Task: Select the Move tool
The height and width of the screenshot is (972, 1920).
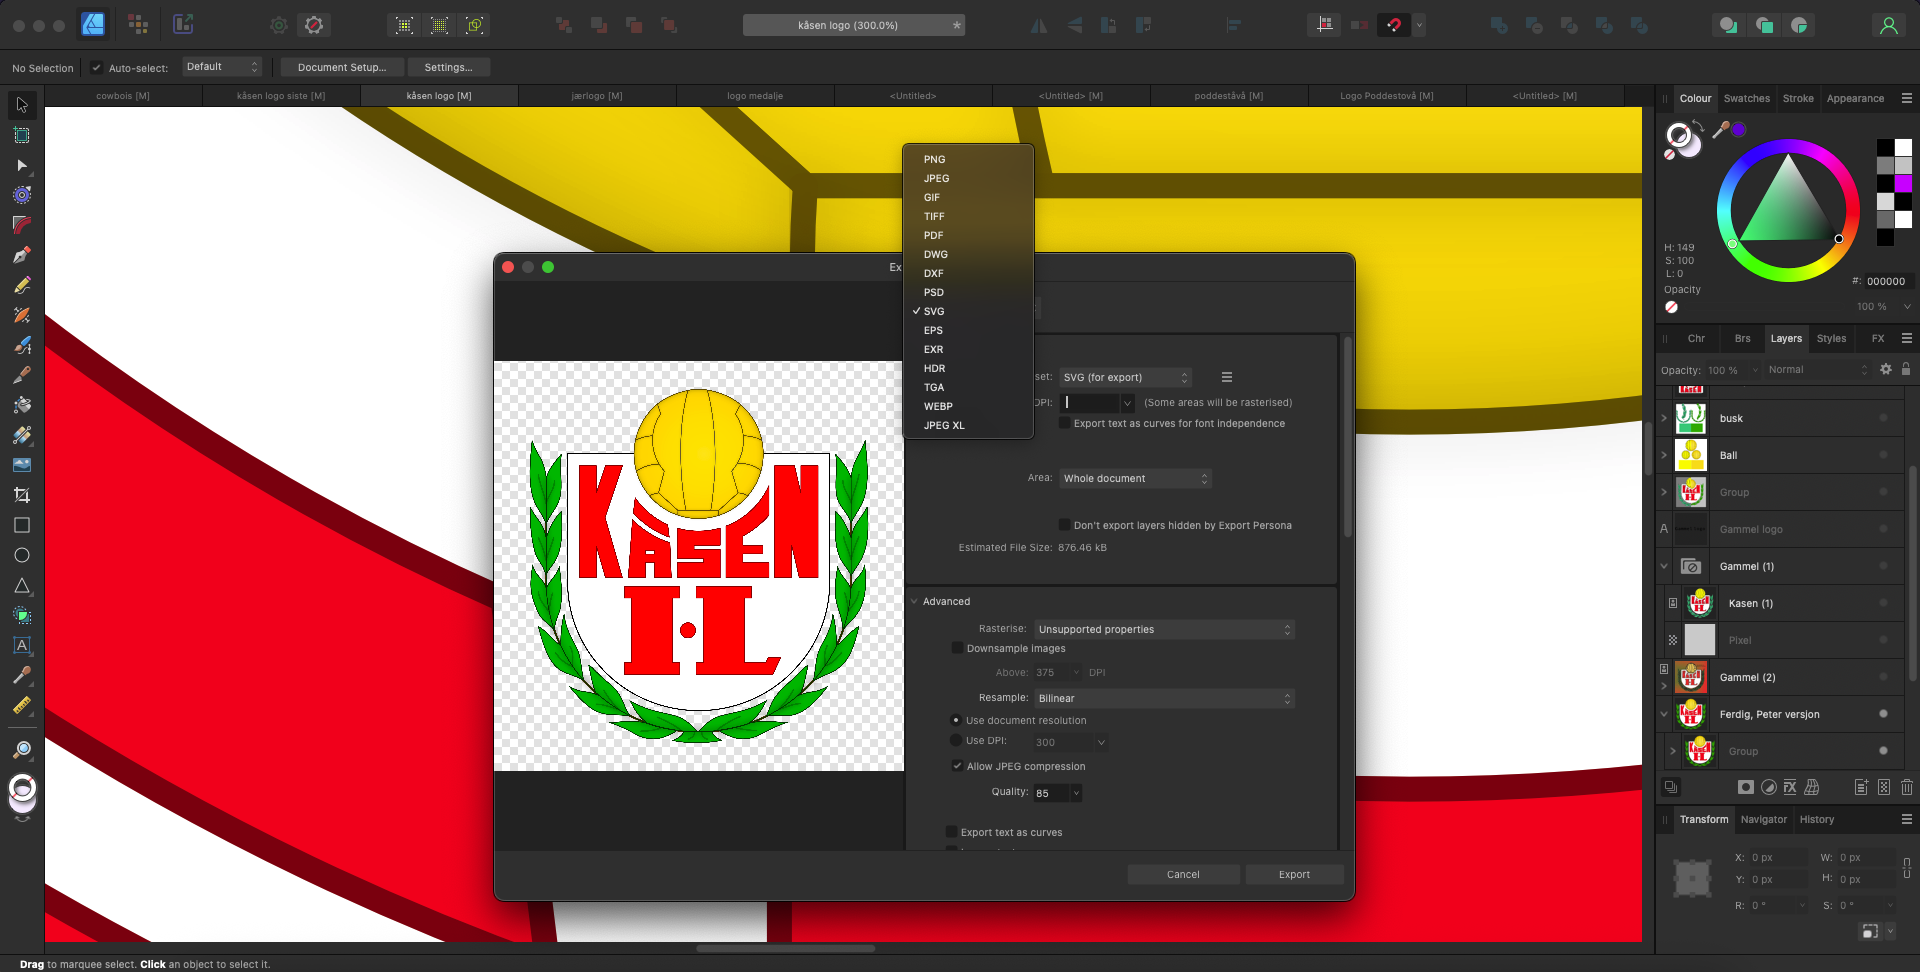Action: click(22, 105)
